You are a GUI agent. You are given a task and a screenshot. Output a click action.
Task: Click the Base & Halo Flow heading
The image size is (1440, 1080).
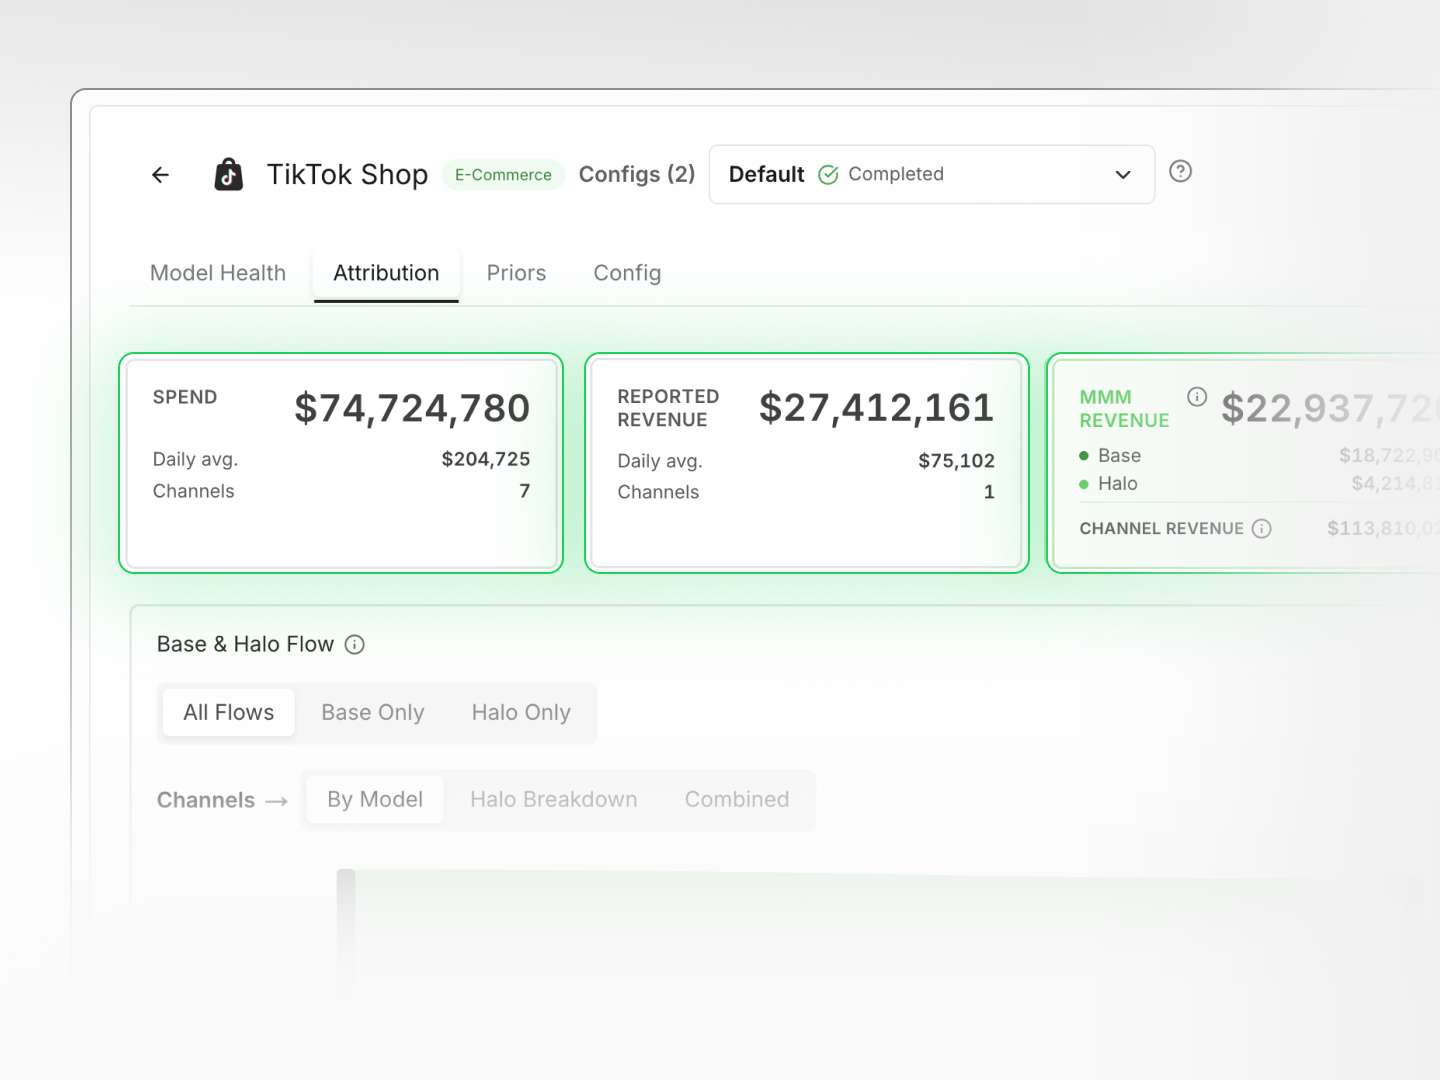pos(245,645)
